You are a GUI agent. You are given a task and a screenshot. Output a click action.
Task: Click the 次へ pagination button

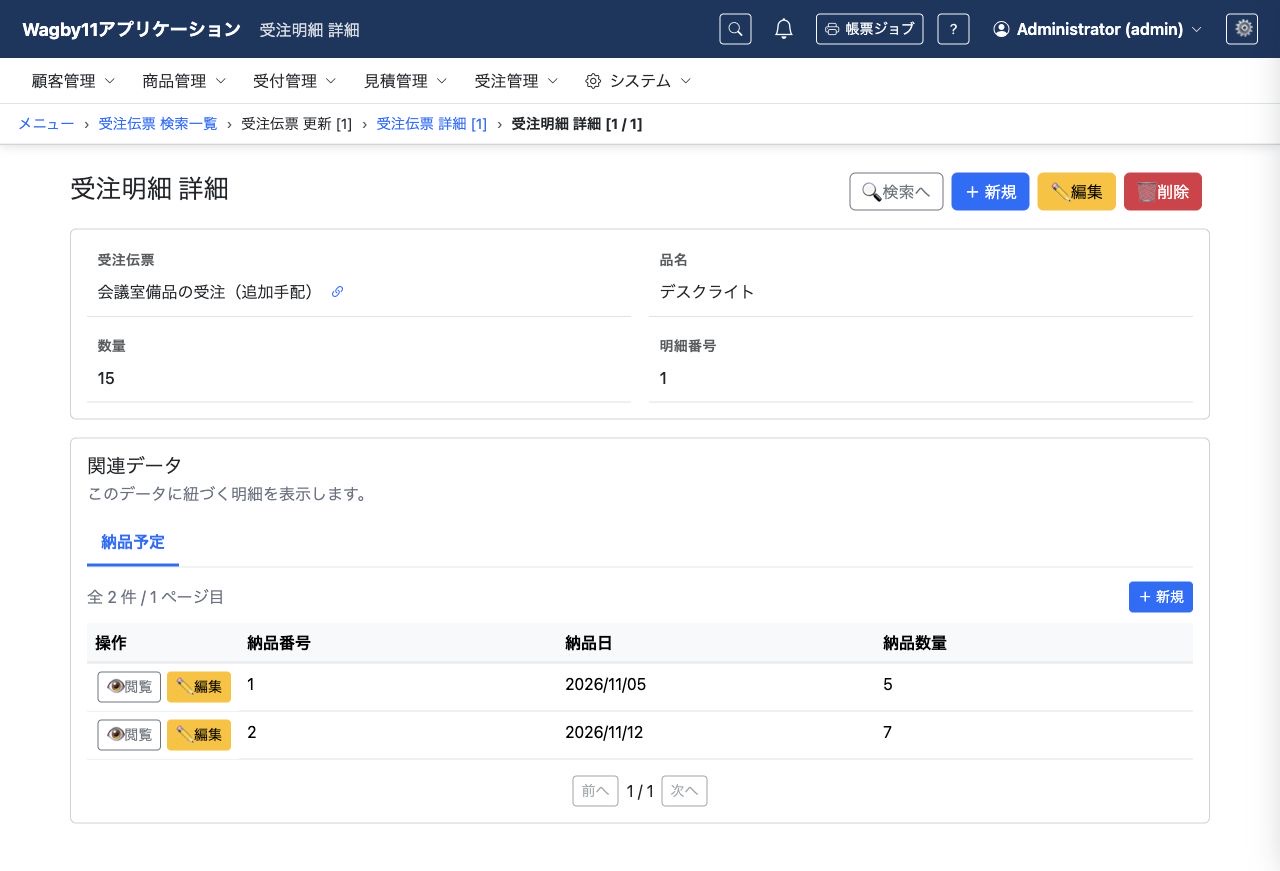tap(684, 791)
